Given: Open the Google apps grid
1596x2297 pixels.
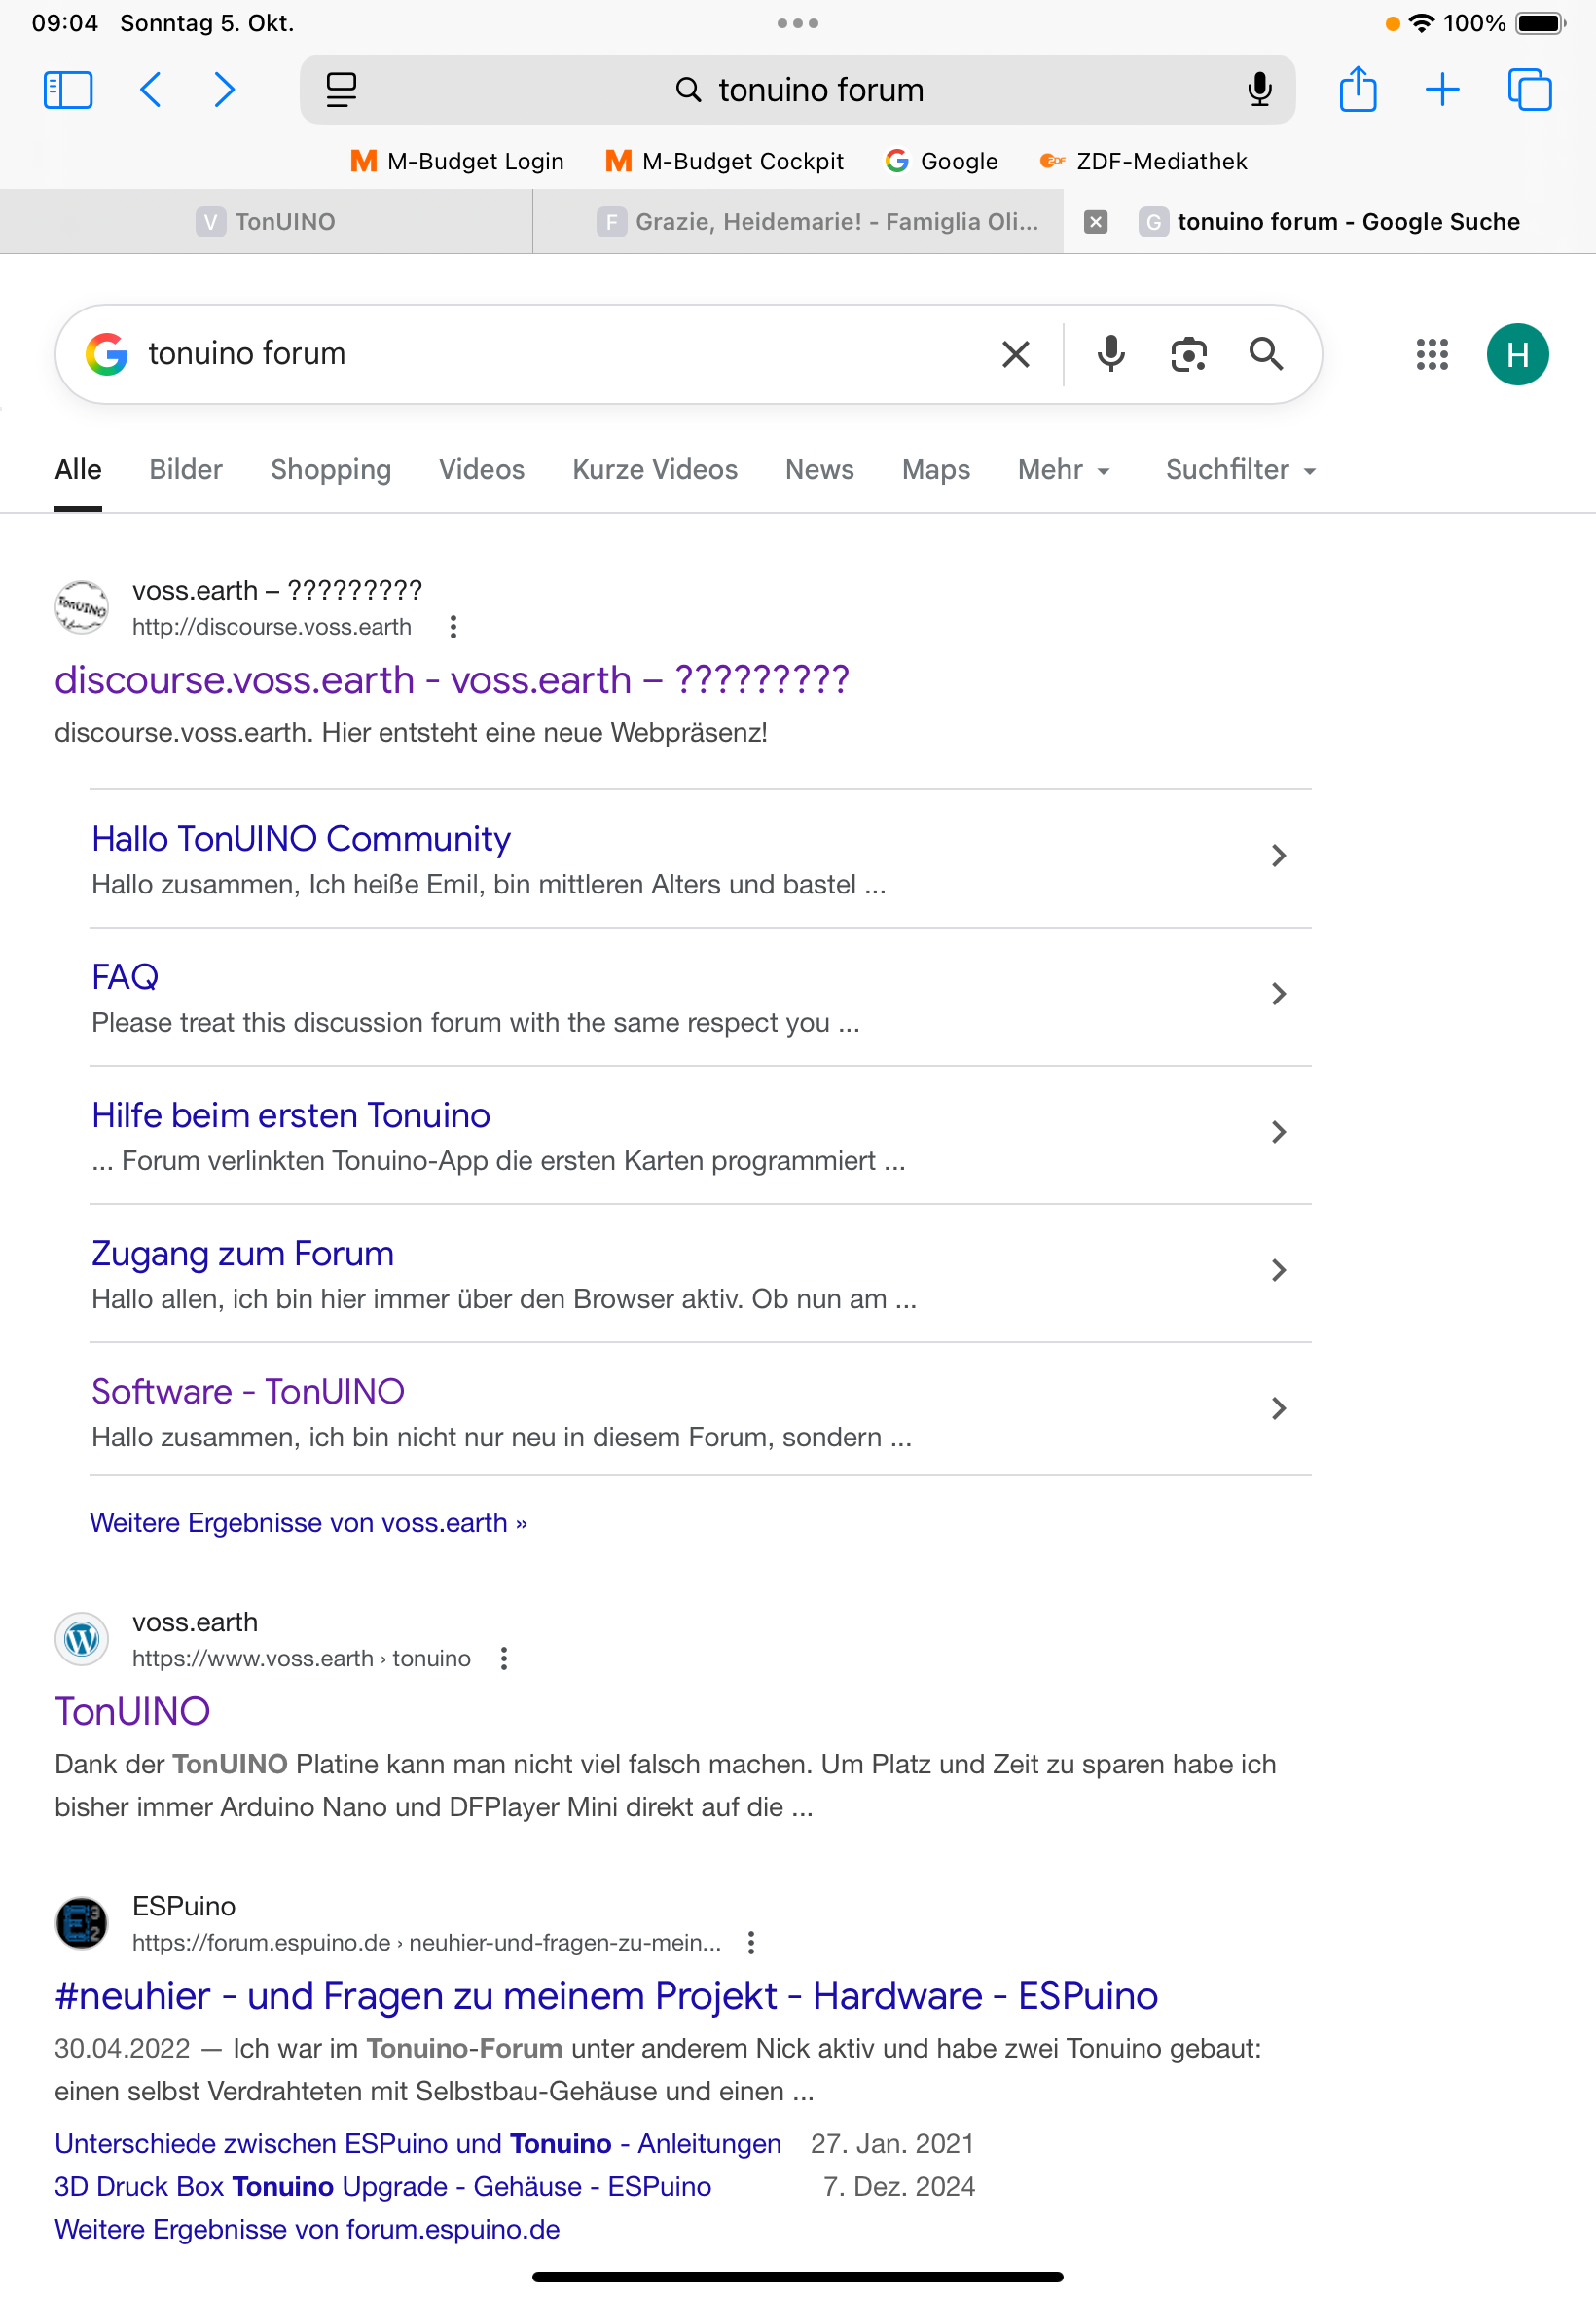Looking at the screenshot, I should (x=1431, y=354).
